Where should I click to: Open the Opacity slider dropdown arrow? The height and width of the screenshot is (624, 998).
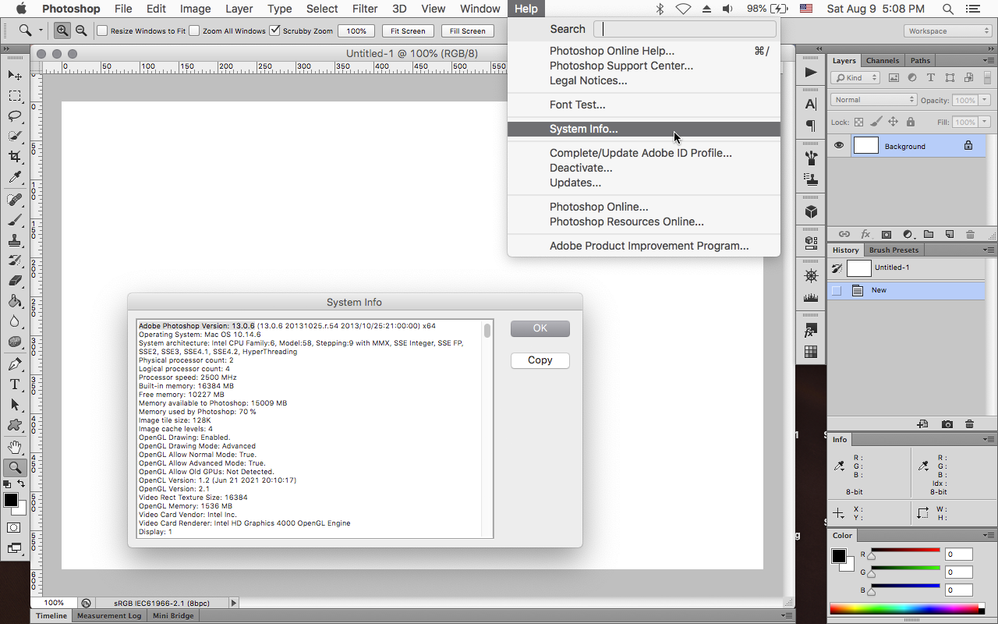click(x=985, y=100)
